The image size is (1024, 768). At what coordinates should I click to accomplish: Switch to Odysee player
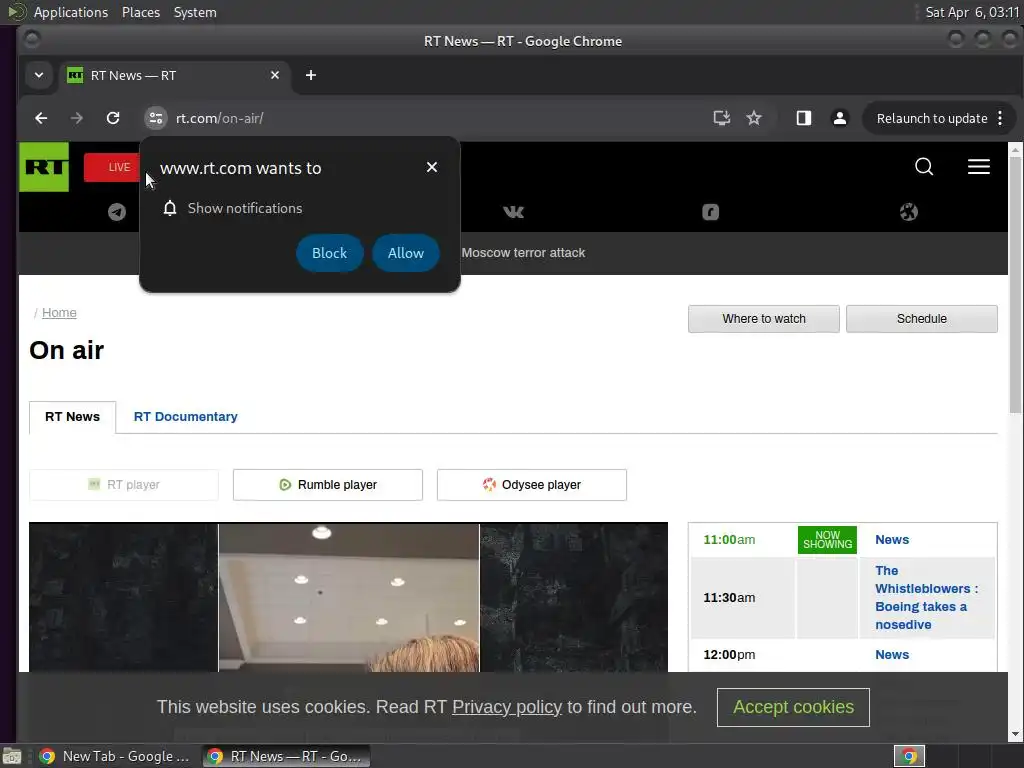(x=532, y=485)
